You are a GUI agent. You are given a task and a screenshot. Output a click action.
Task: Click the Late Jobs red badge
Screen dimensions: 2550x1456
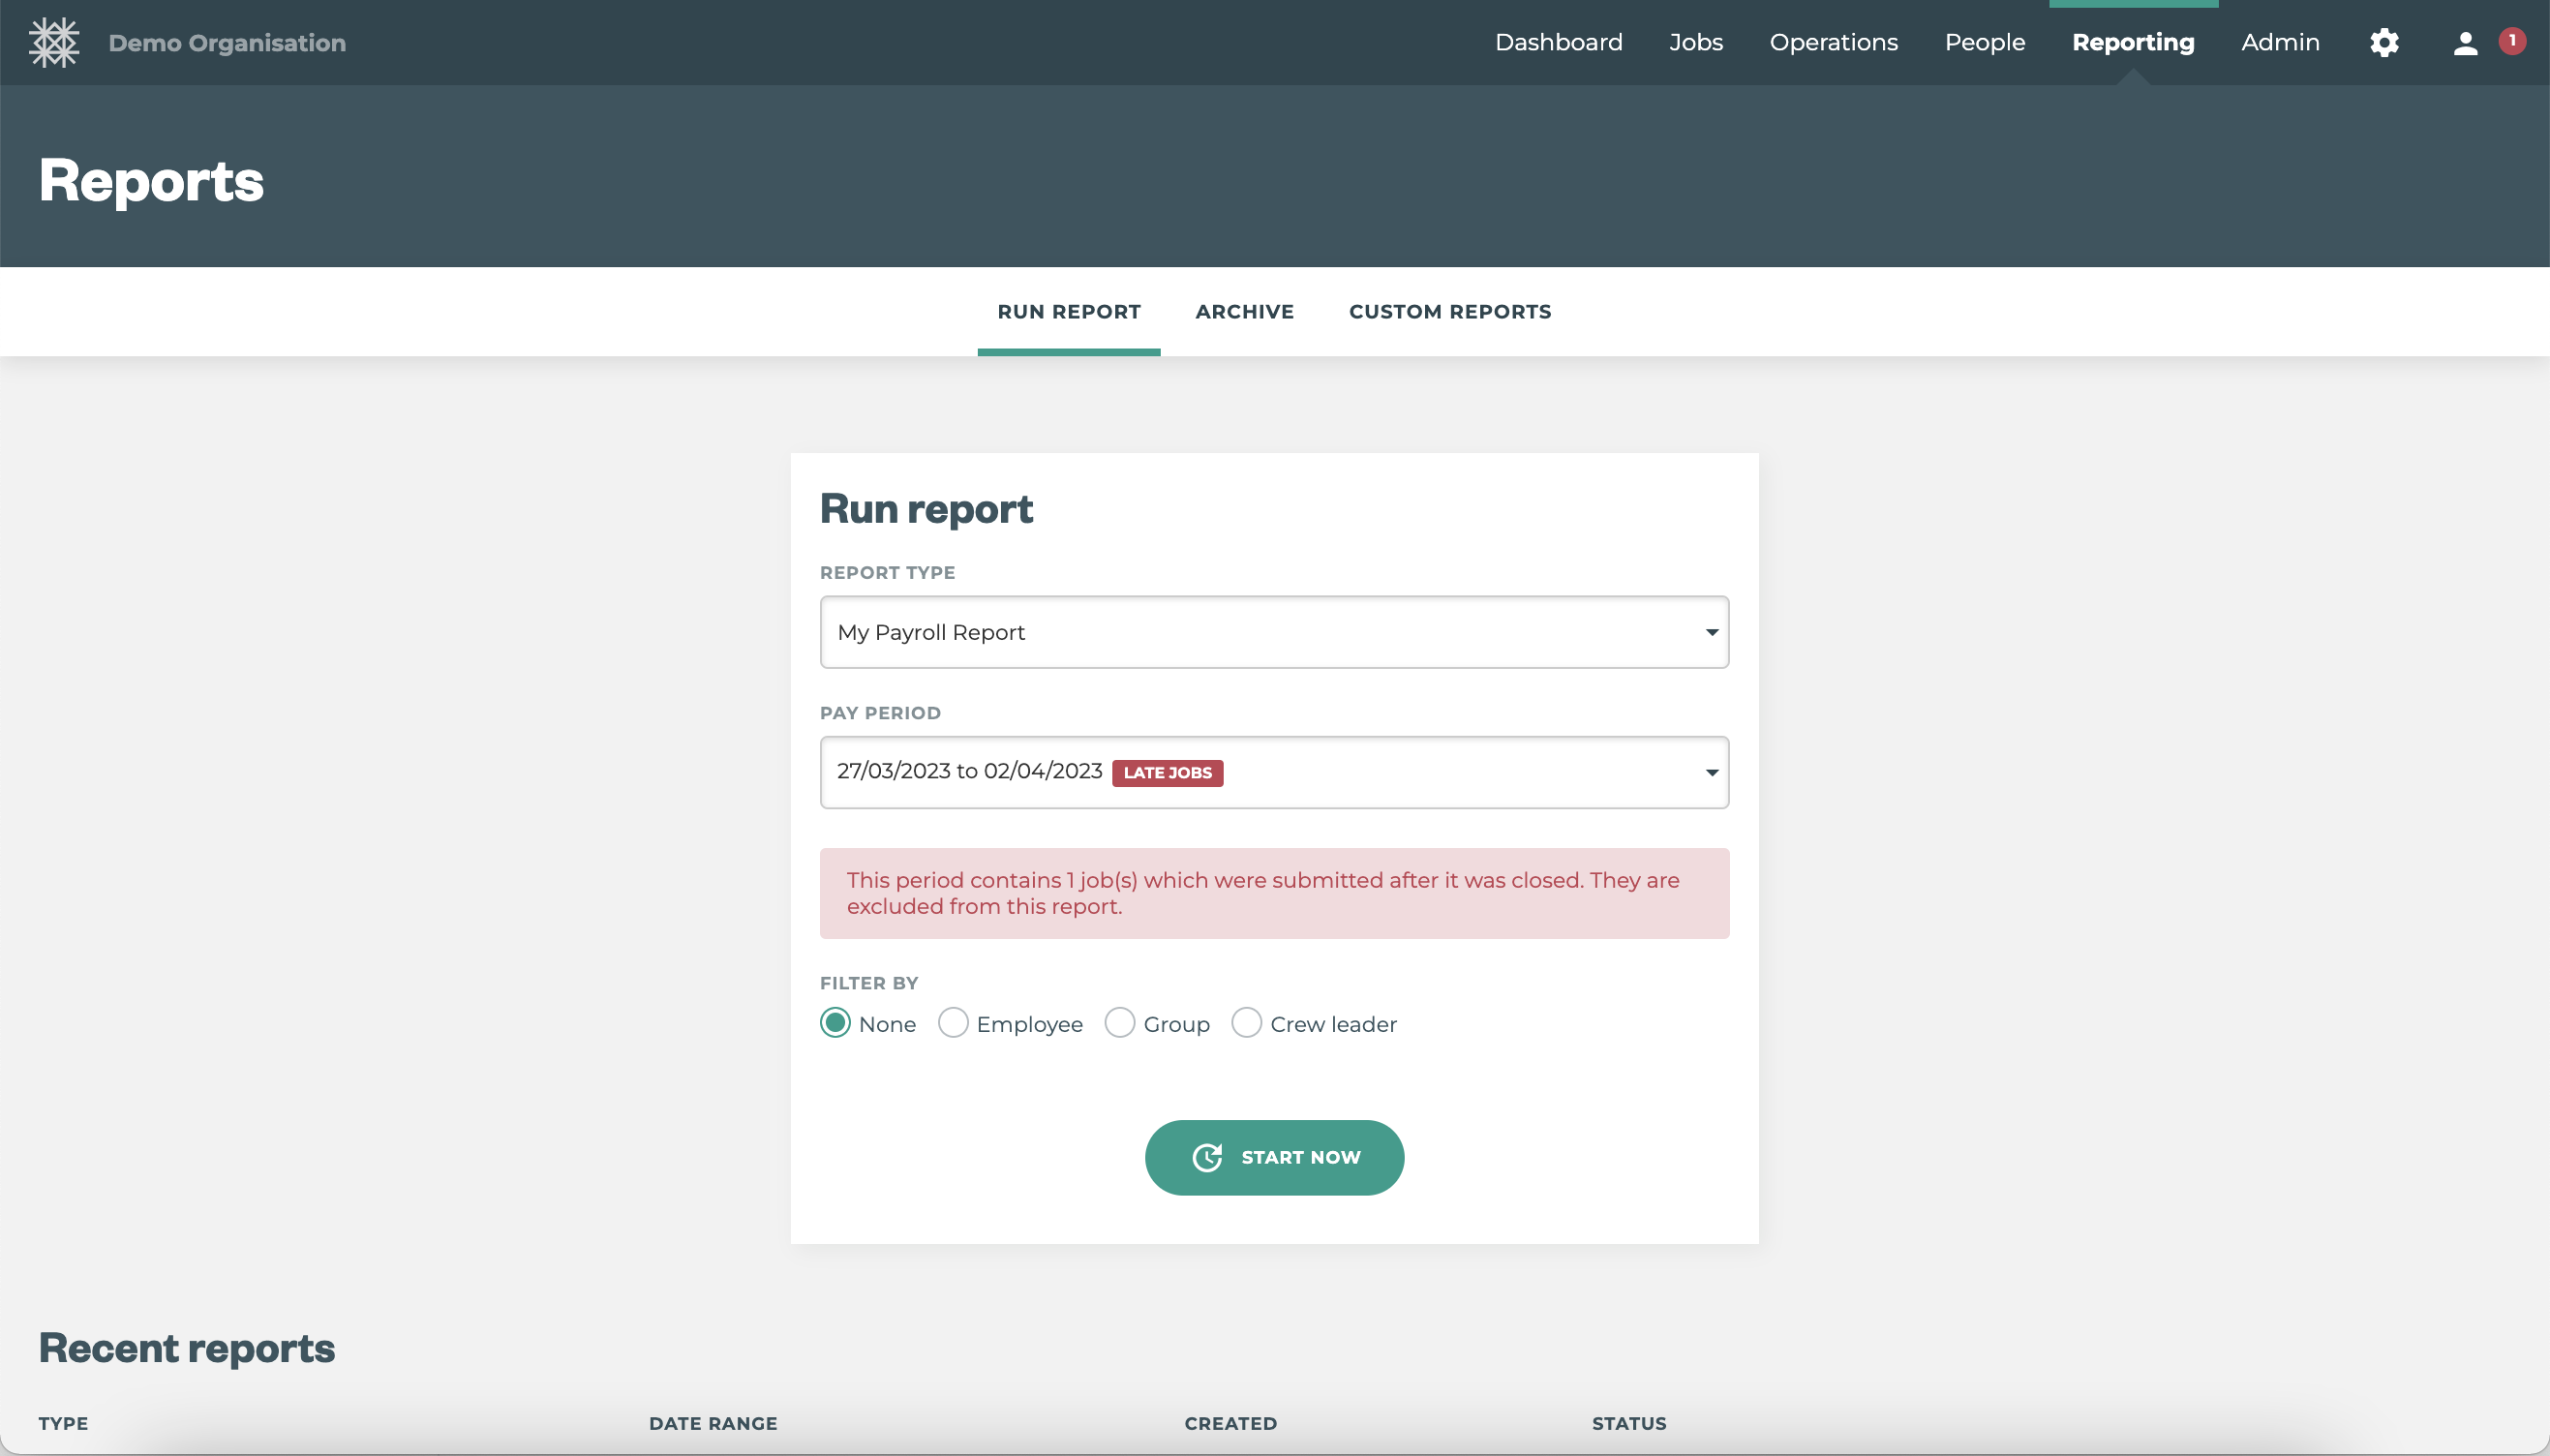1167,773
